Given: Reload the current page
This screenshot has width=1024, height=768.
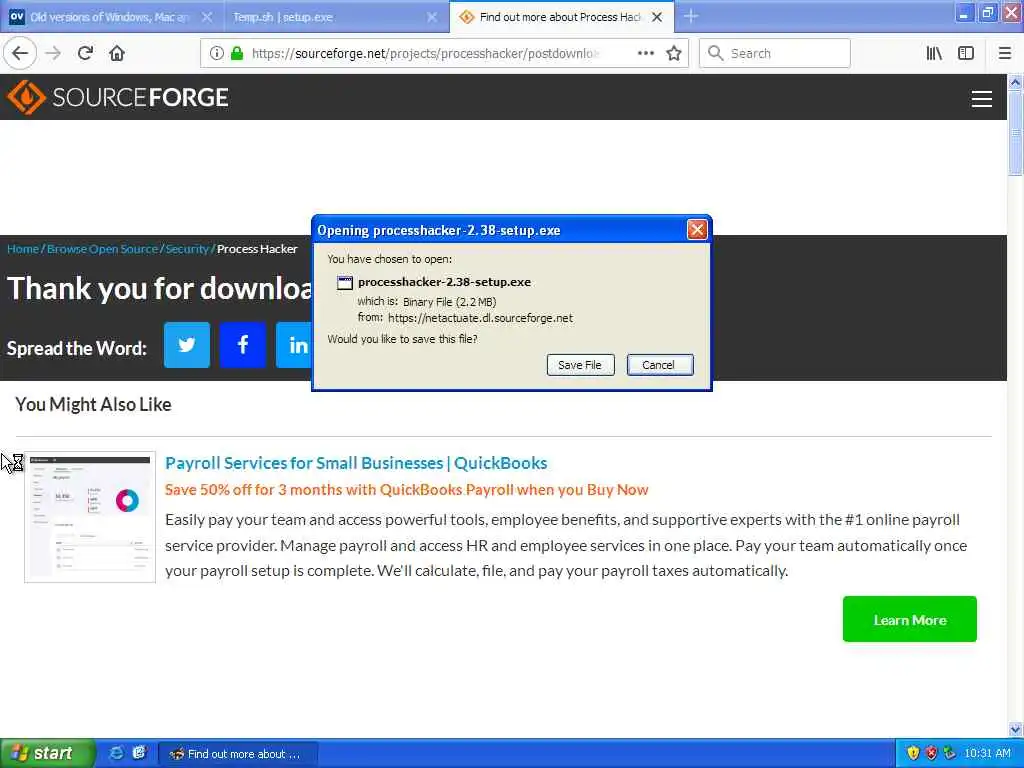Looking at the screenshot, I should coord(86,53).
